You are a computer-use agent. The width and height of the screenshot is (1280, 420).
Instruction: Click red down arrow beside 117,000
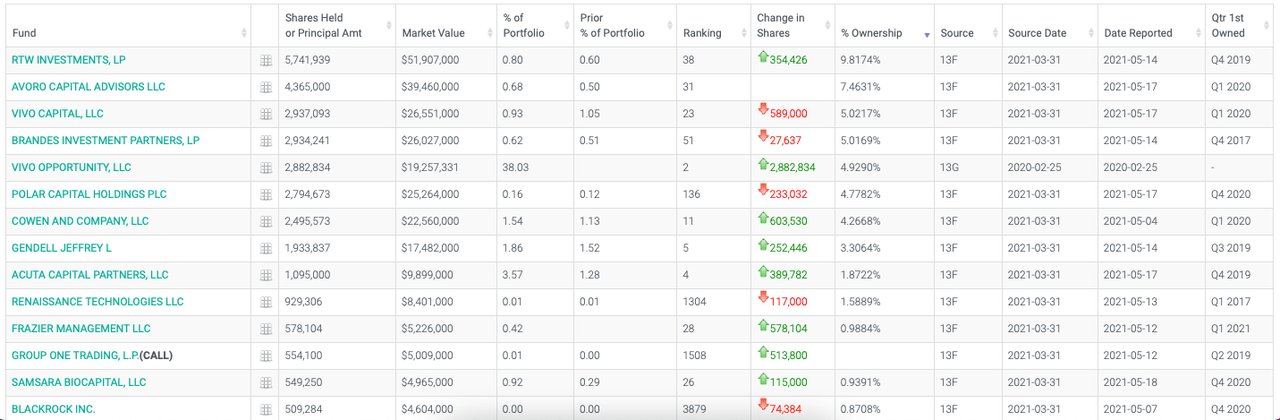[763, 299]
